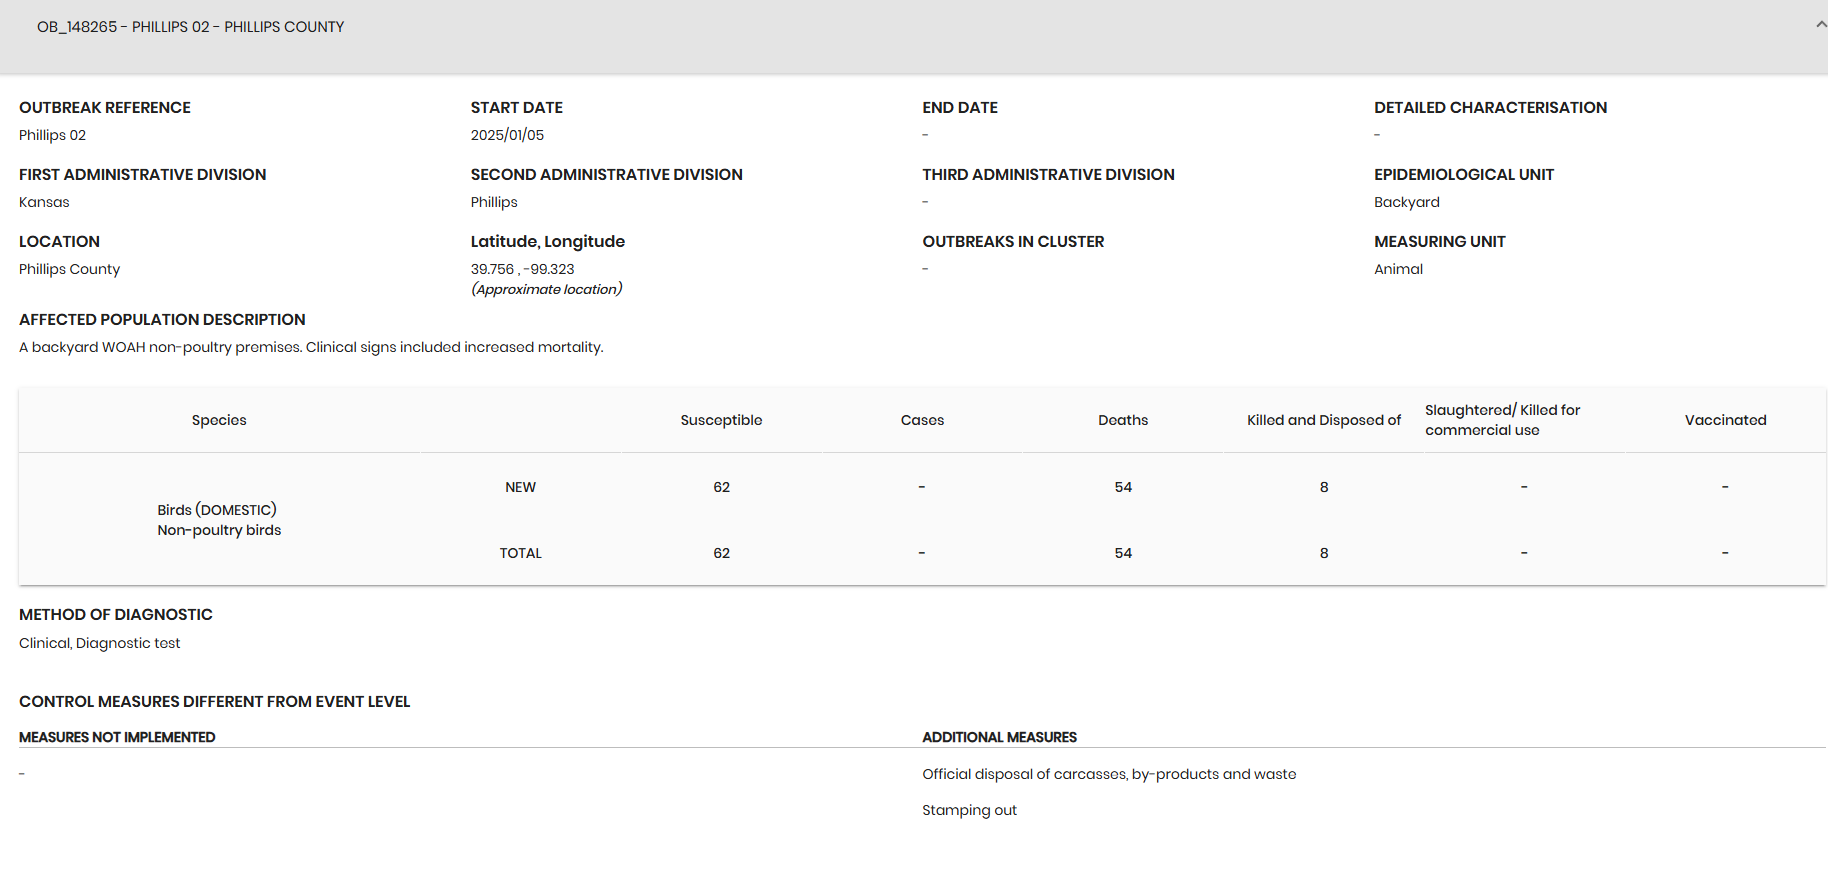
Task: Select the Deaths column header
Action: coord(1123,420)
